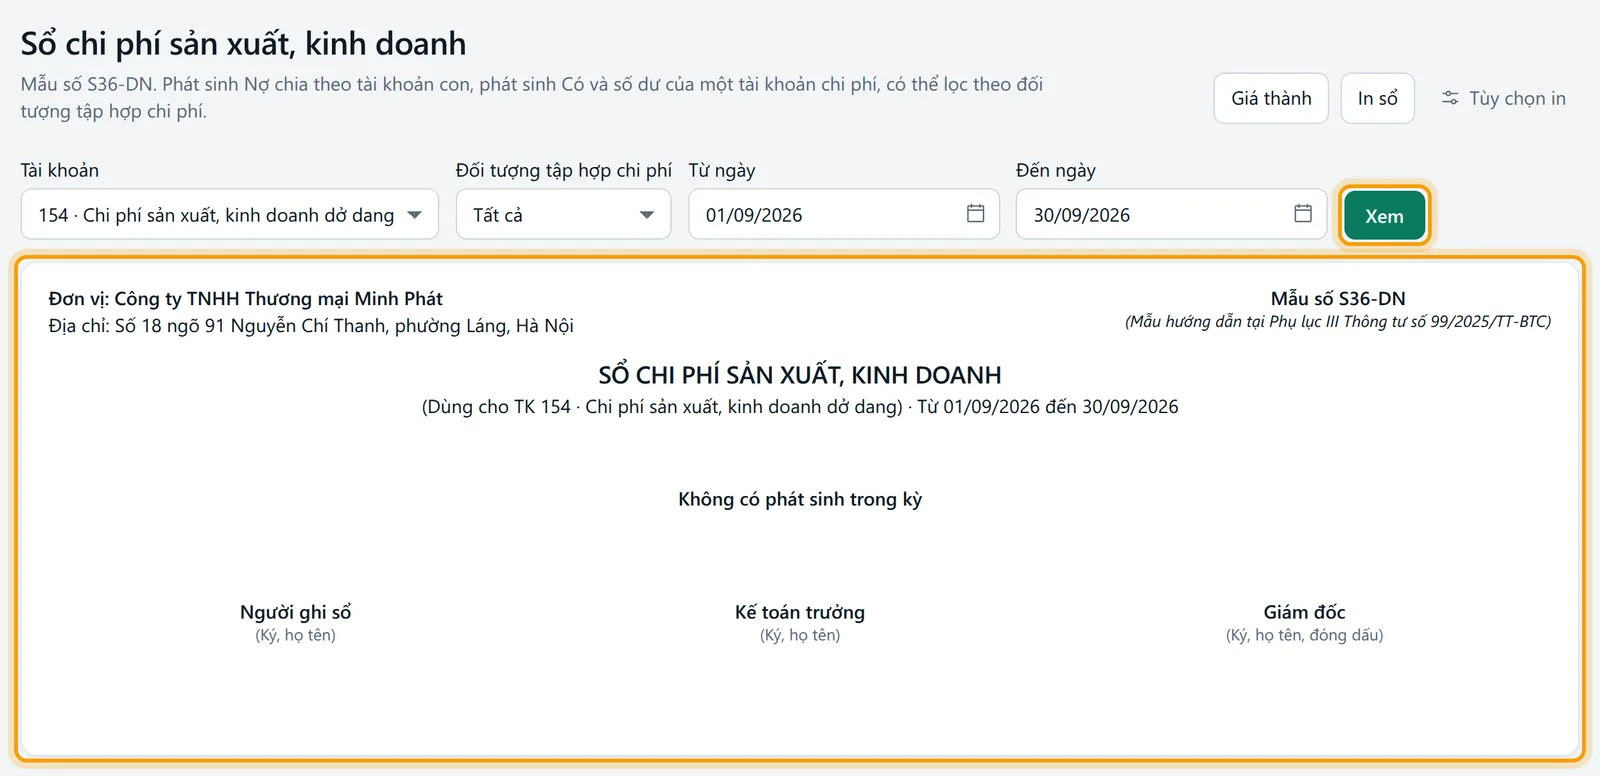
Task: Open the Giá thành page
Action: click(1271, 98)
